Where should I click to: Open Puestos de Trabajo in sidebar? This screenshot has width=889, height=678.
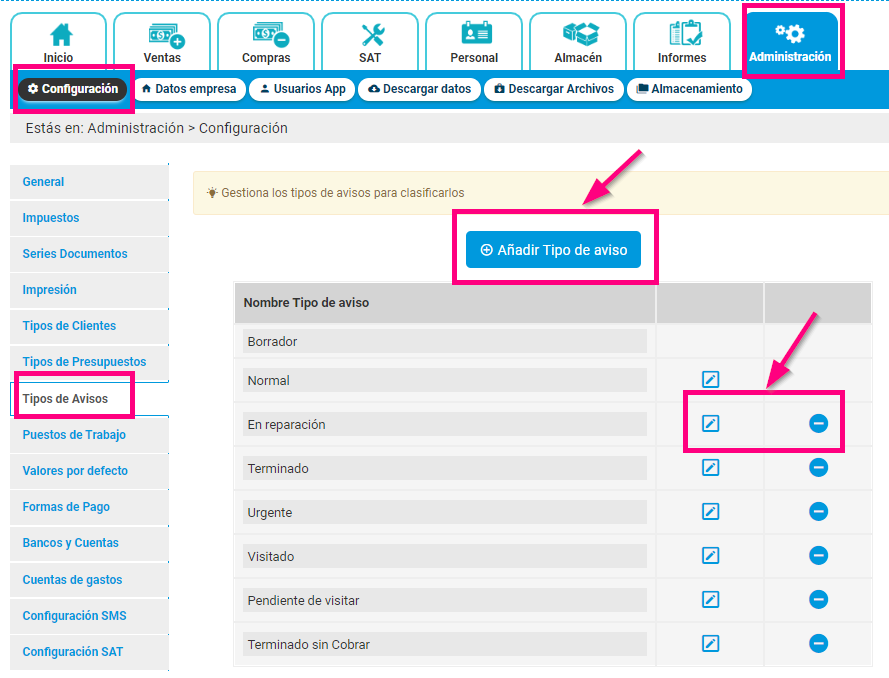[x=89, y=435]
